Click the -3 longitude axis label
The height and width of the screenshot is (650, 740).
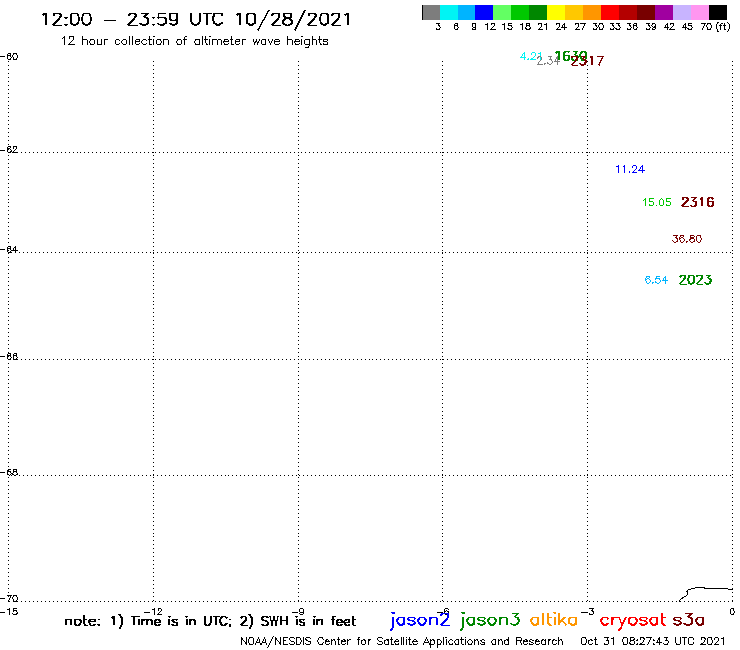[x=588, y=611]
